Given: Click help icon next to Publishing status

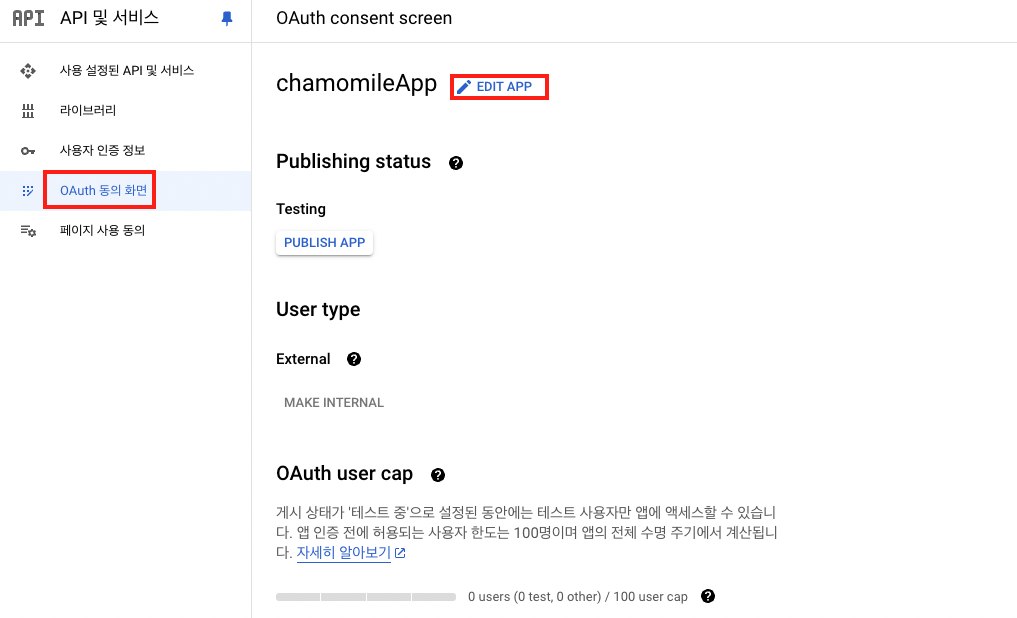Looking at the screenshot, I should point(456,163).
